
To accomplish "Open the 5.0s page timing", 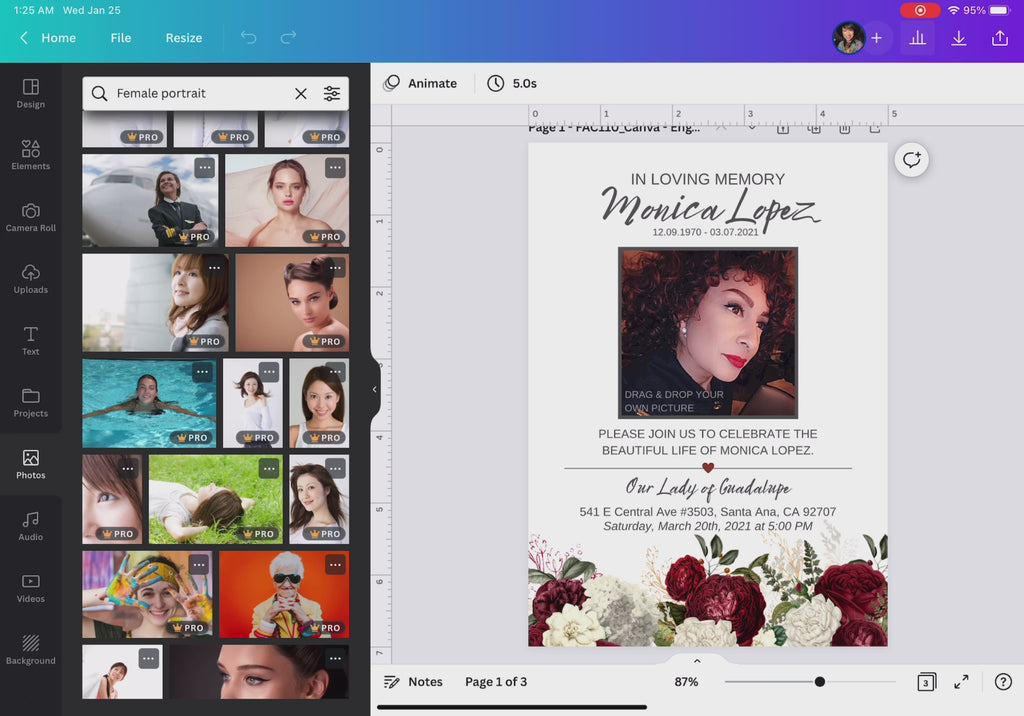I will coord(512,83).
